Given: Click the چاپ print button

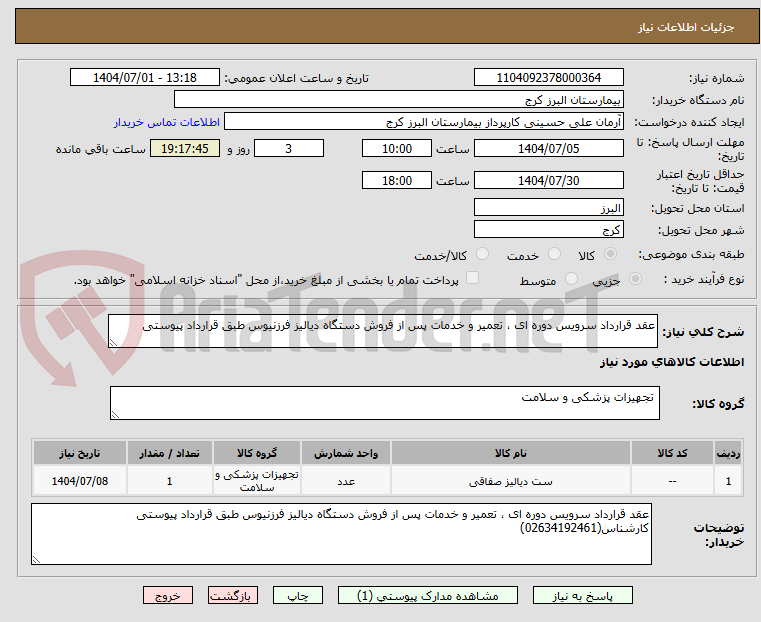Looking at the screenshot, I should pyautogui.click(x=298, y=595).
